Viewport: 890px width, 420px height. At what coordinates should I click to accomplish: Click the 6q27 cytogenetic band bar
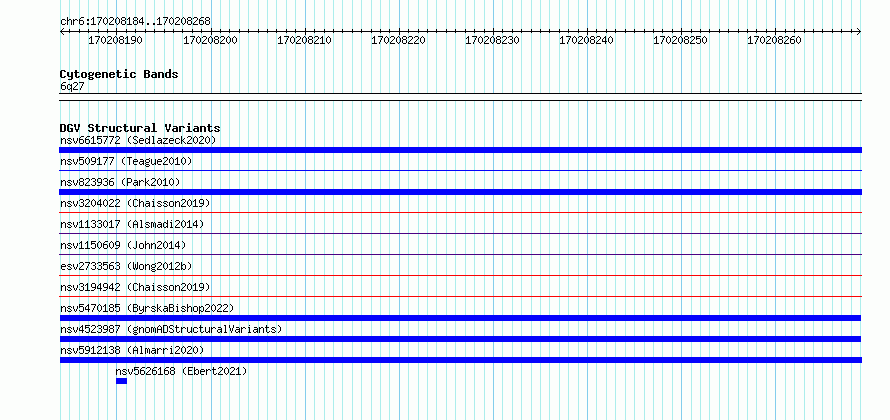tap(460, 96)
